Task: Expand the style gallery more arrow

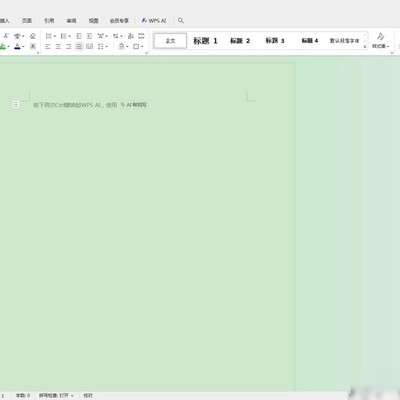Action: [365, 47]
